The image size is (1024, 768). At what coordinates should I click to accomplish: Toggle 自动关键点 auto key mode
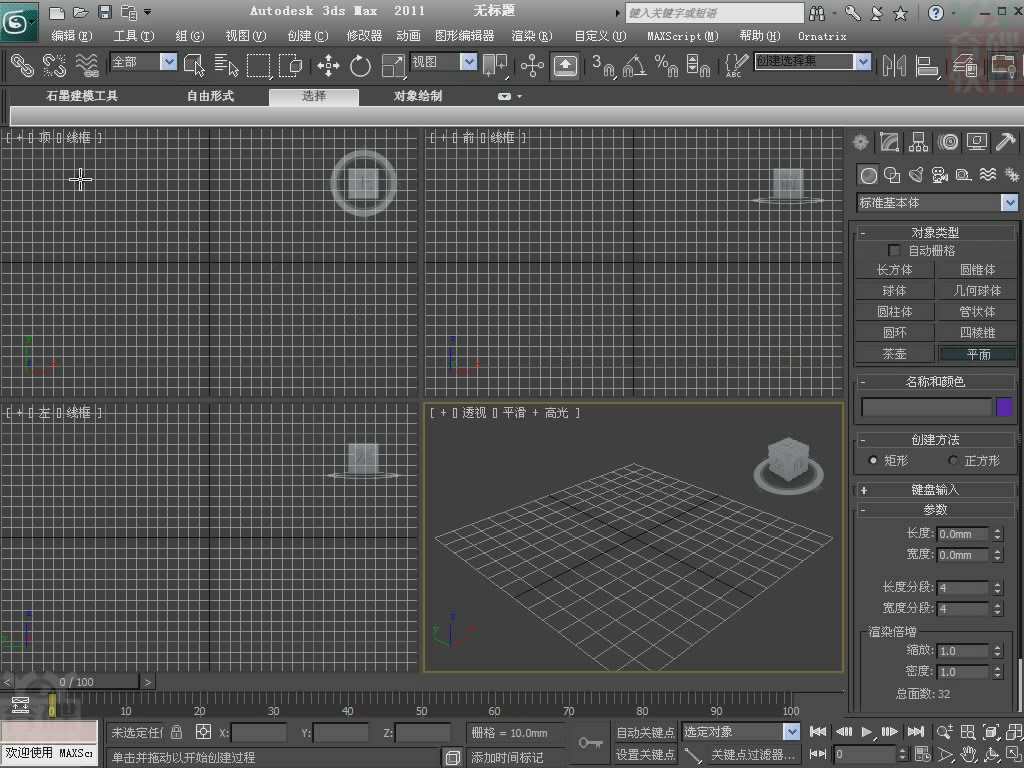click(645, 732)
